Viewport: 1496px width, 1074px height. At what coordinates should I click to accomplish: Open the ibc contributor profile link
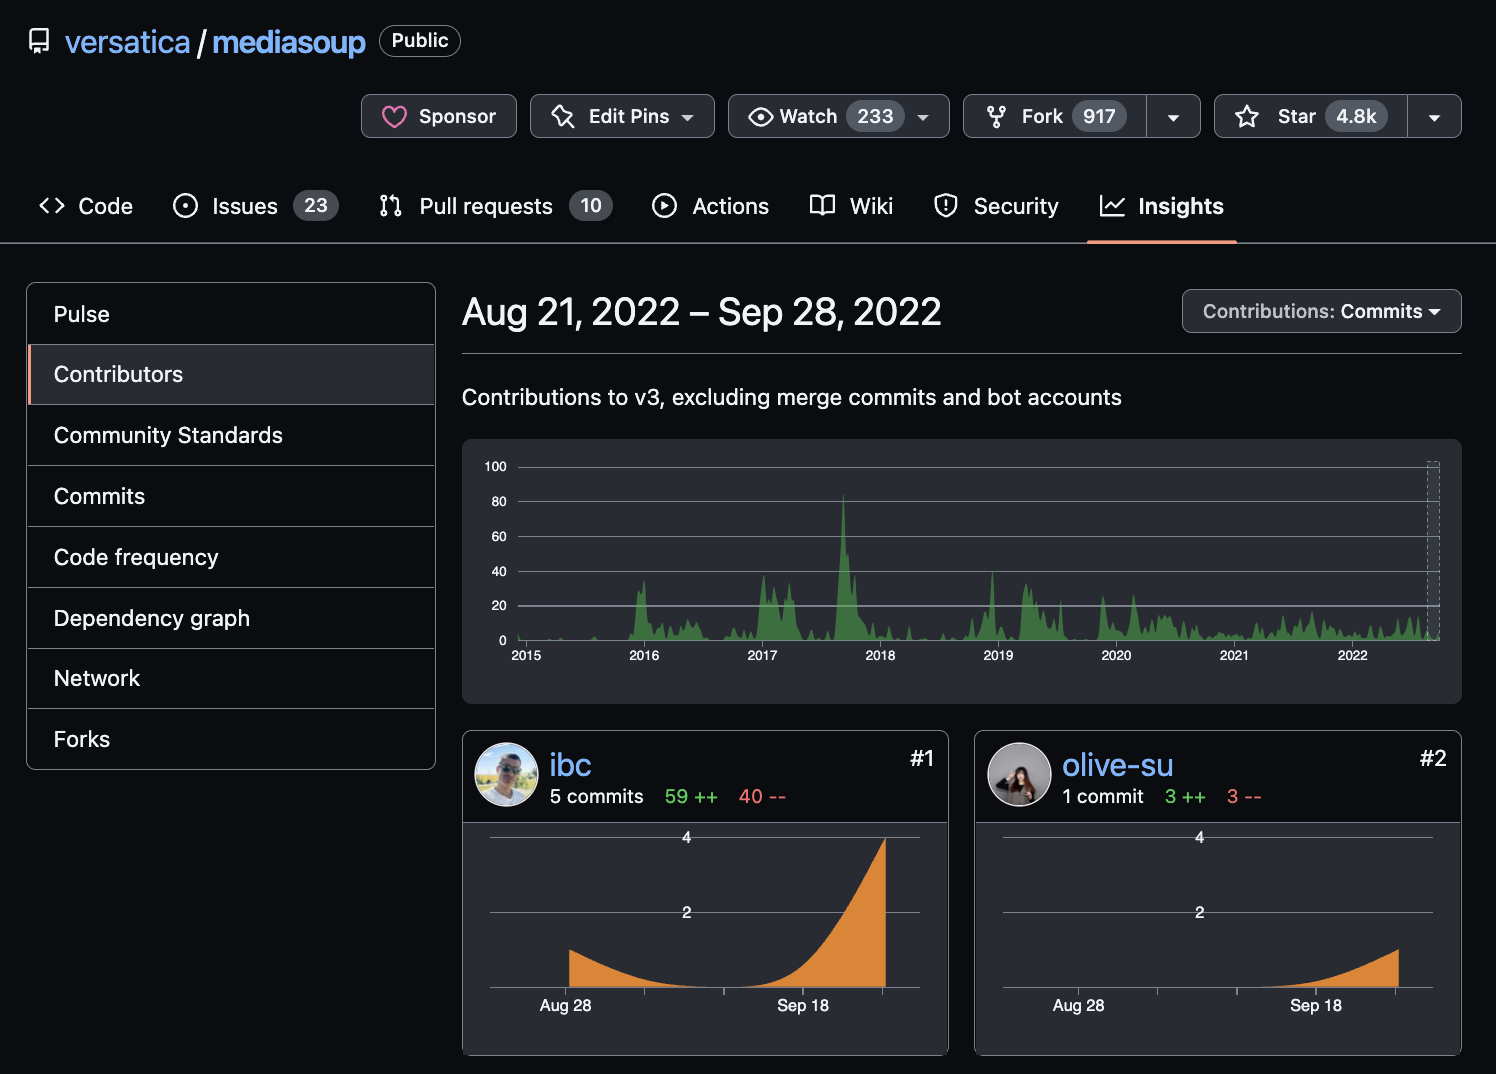pos(570,765)
